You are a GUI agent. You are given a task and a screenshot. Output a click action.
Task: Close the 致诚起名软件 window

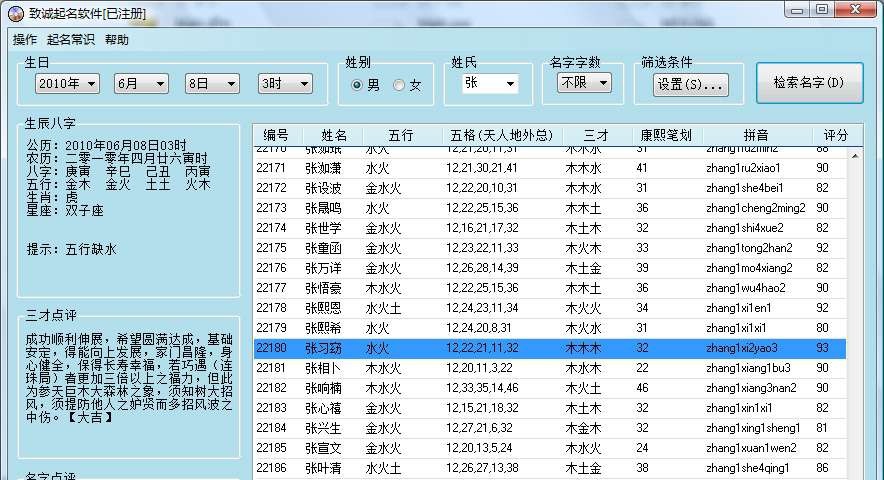[855, 10]
